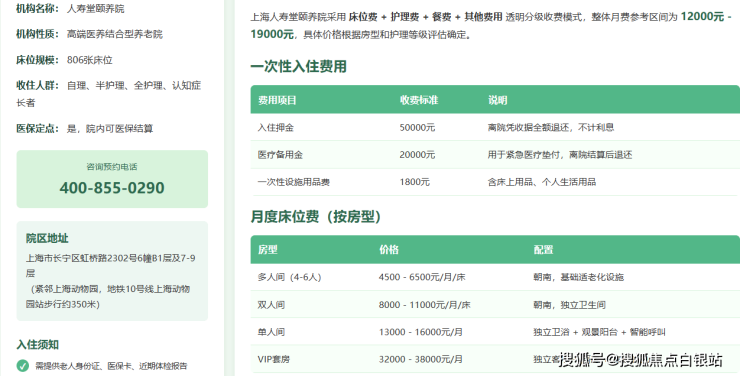Screen dimensions: 740x376
Task: Click the 双人间 row label
Action: coord(271,305)
